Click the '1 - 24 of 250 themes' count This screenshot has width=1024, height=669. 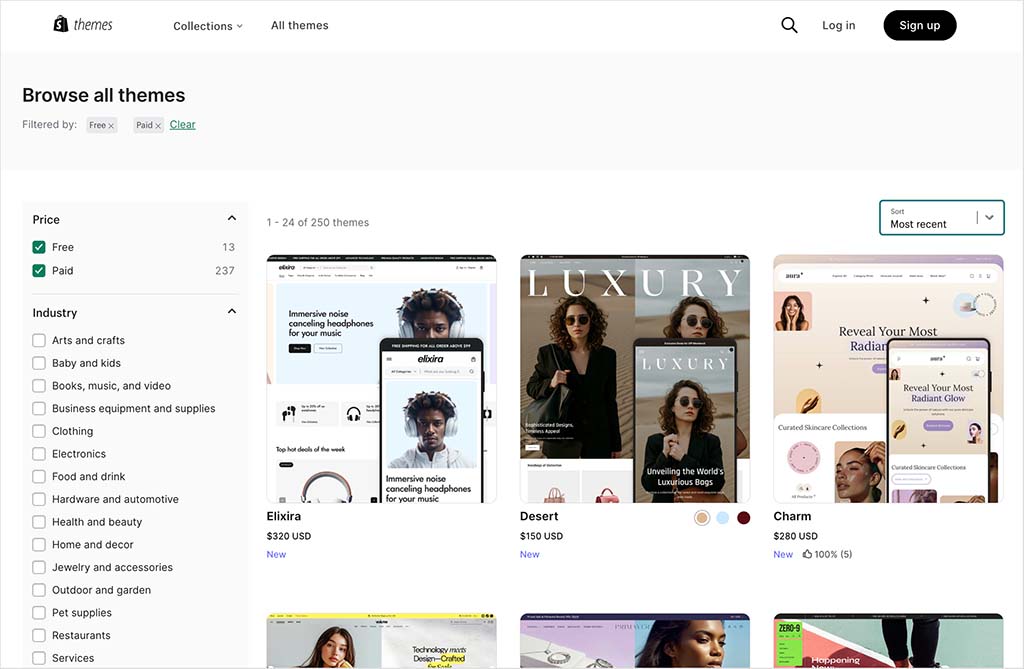point(317,222)
